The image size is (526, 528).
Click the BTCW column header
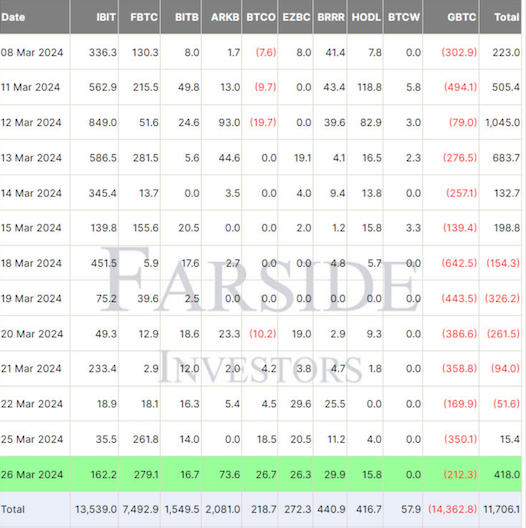point(403,17)
